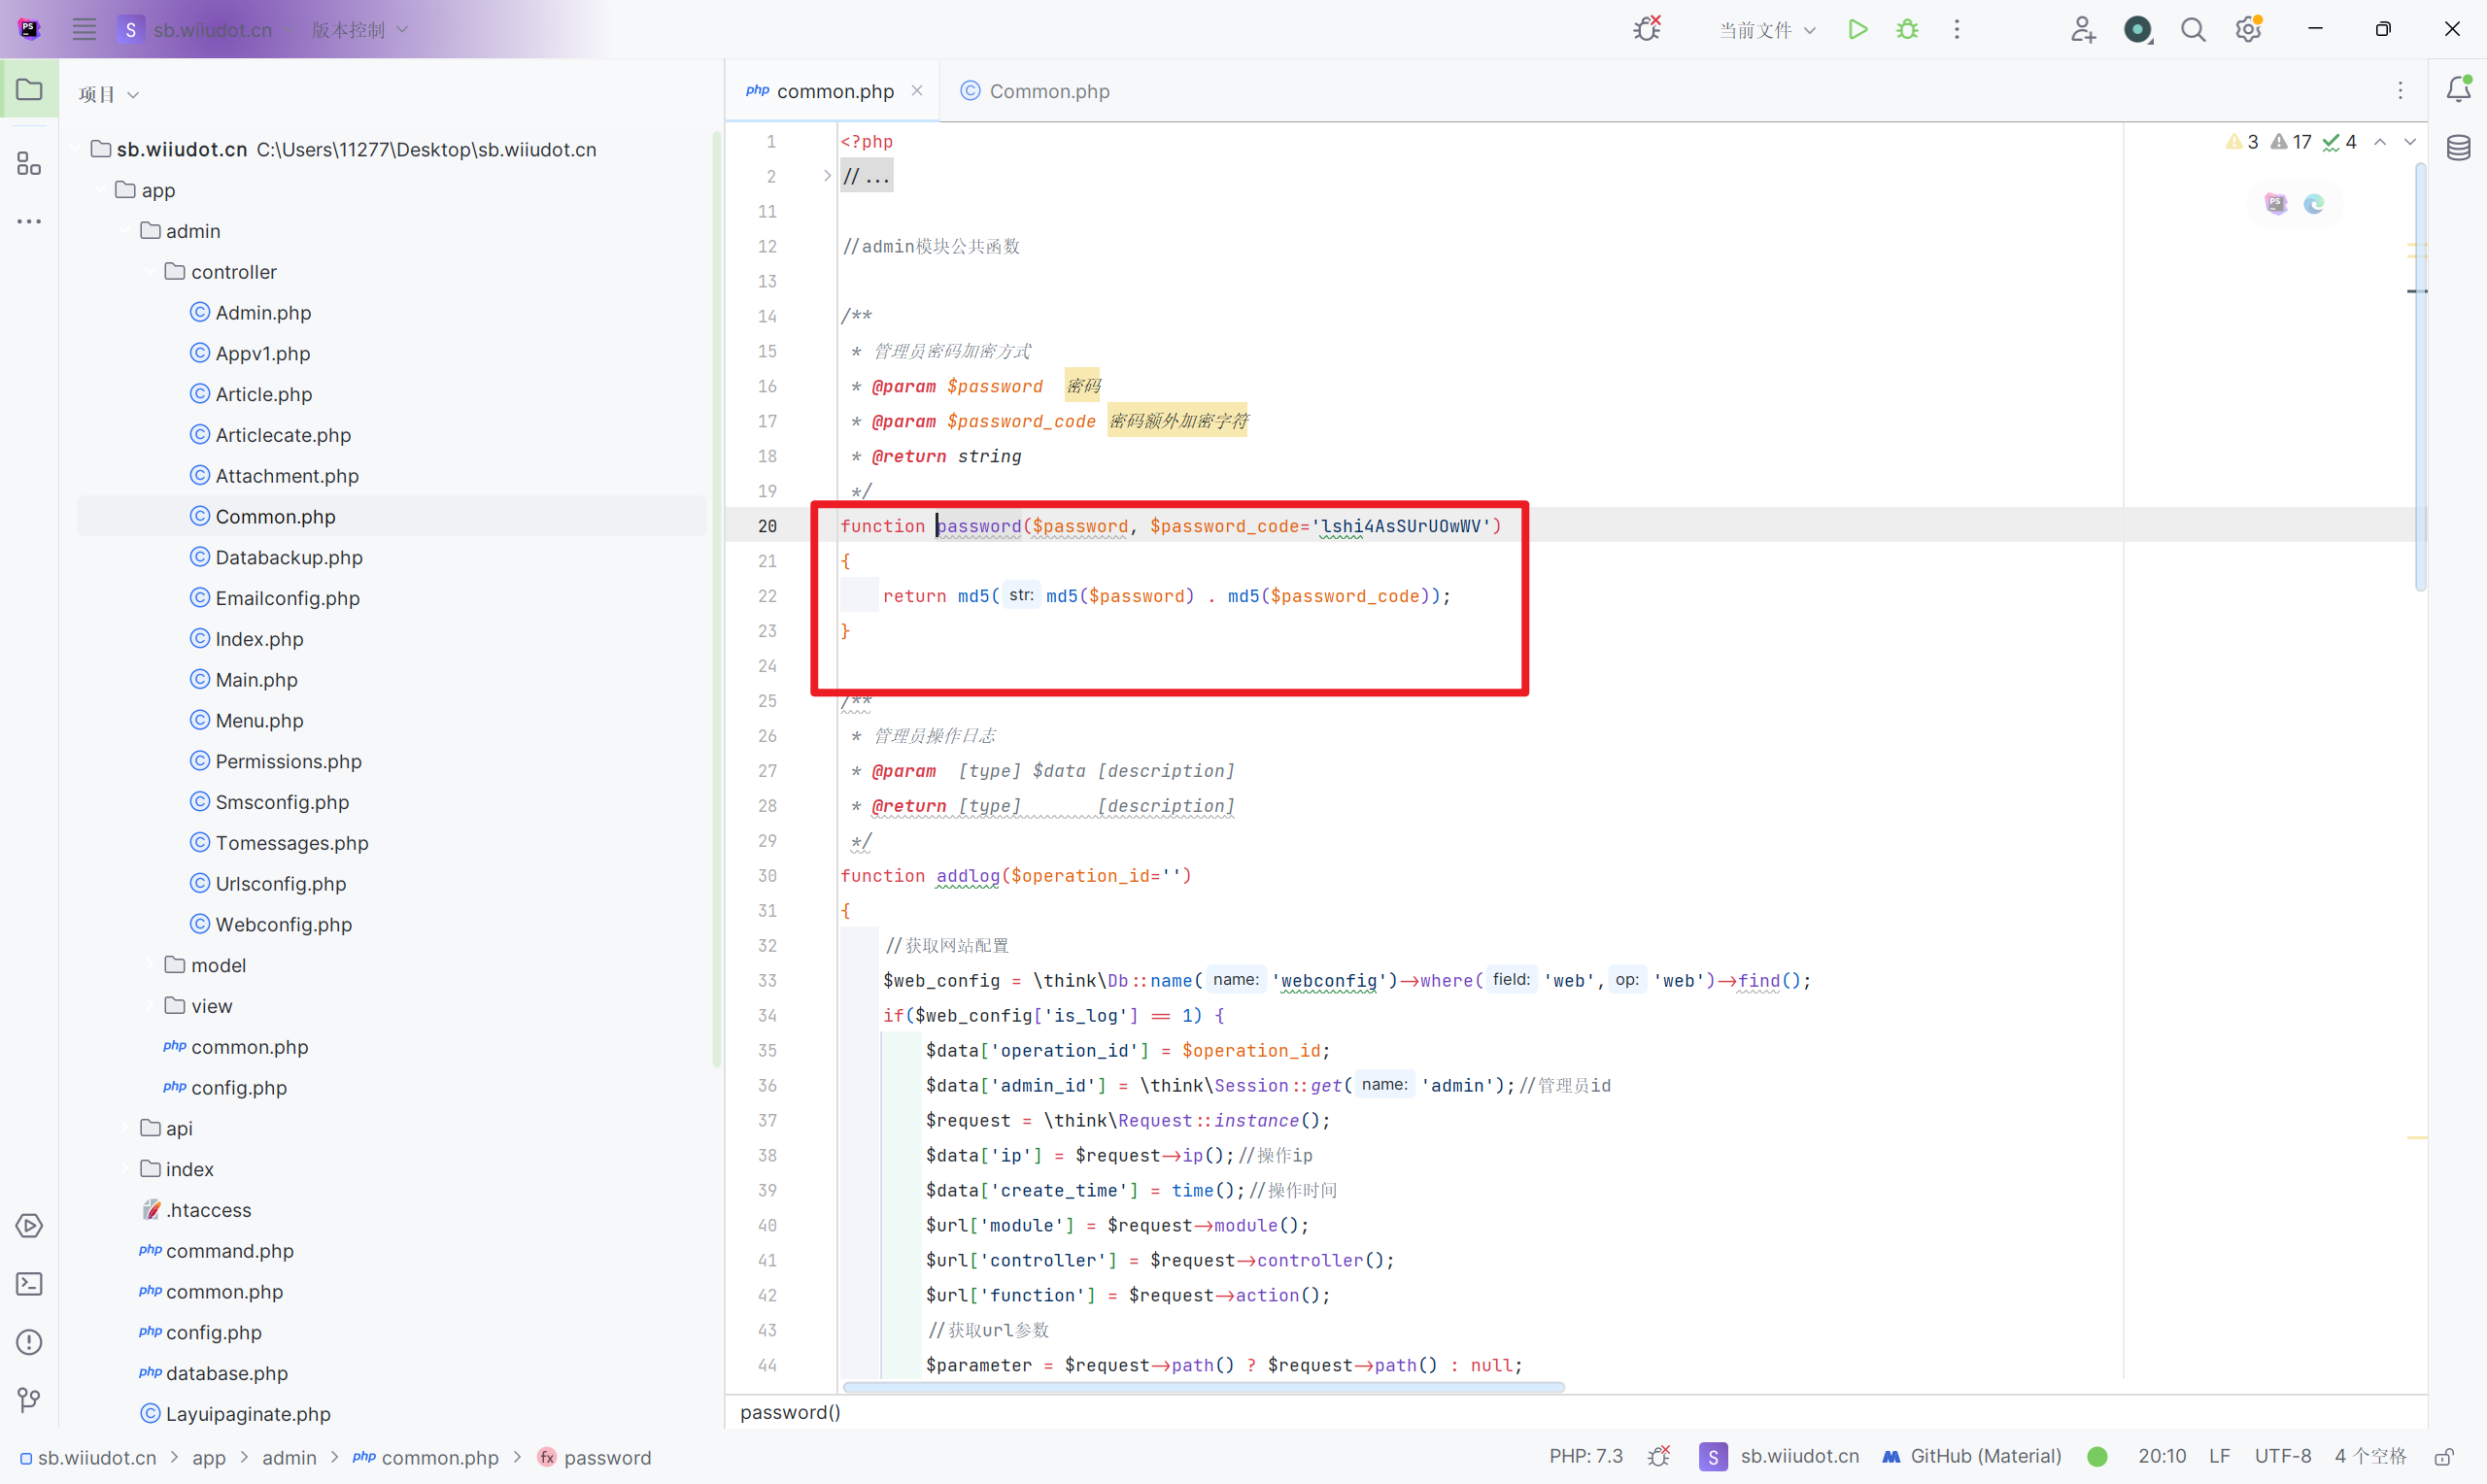The image size is (2487, 1484).
Task: Click the Run green play button
Action: point(1857,29)
